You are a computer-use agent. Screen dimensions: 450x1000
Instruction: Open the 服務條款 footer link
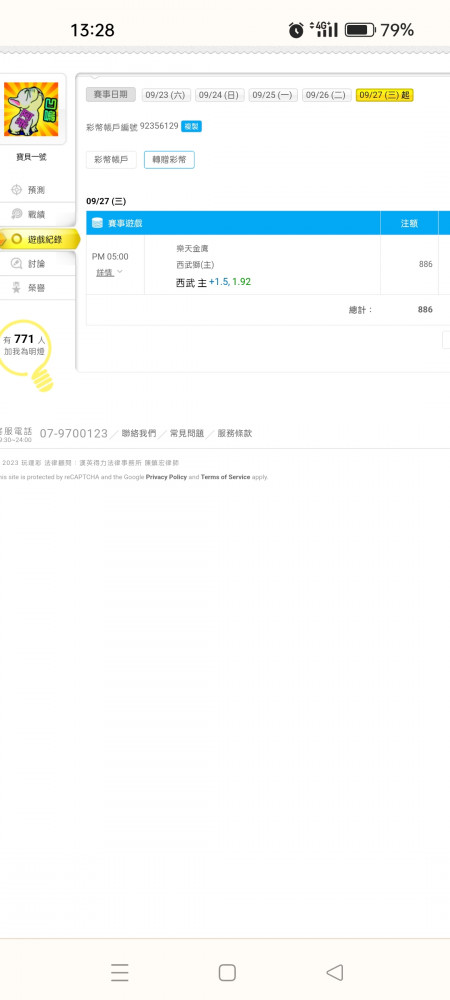tap(235, 433)
